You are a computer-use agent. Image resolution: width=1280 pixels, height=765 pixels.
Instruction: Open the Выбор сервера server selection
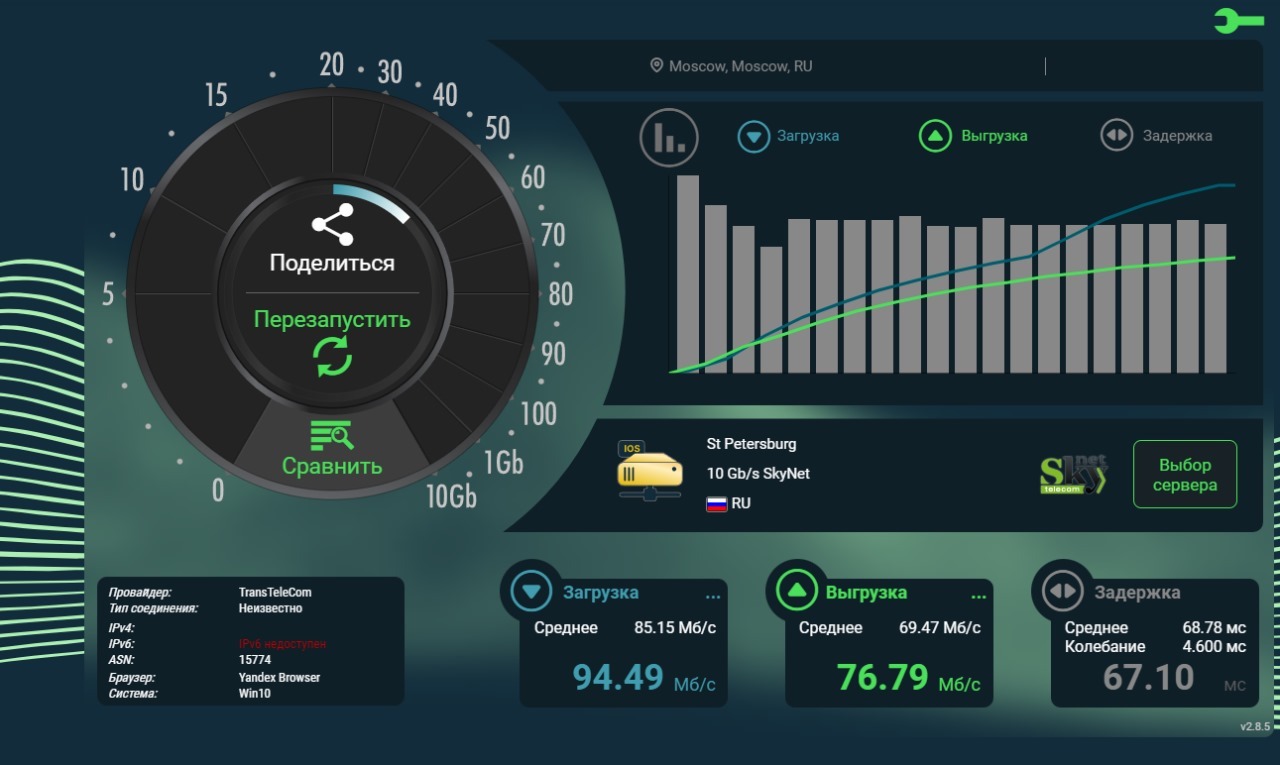click(1185, 475)
